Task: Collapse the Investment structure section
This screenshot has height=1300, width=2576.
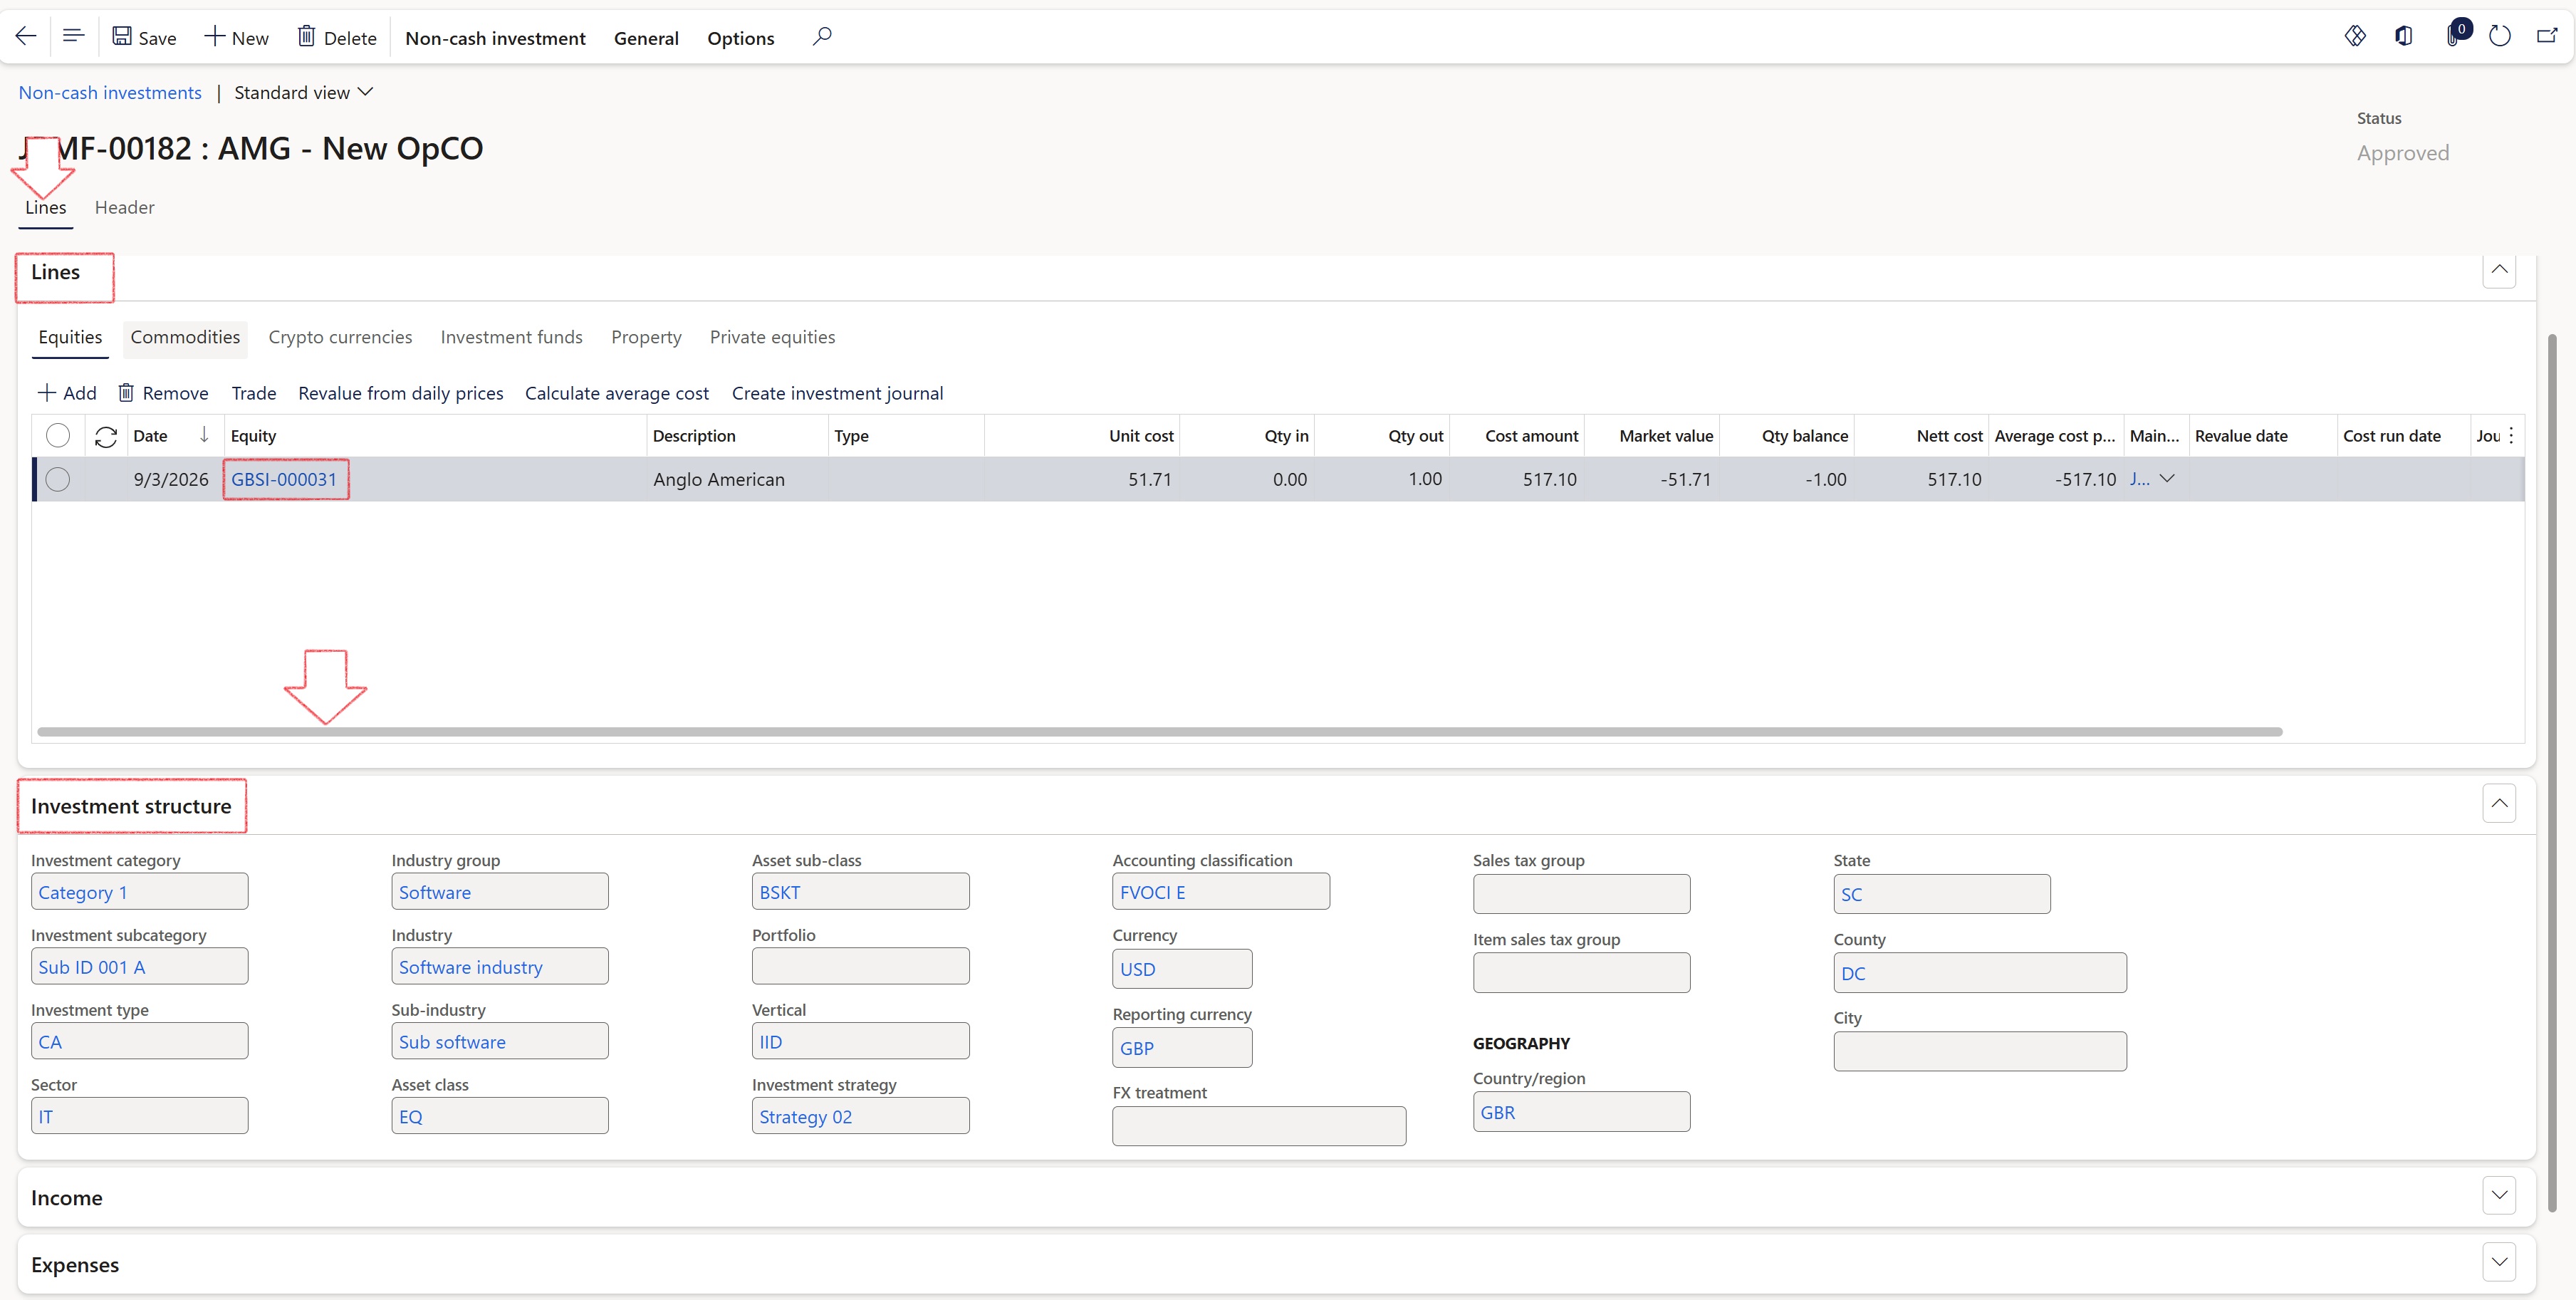Action: [x=2499, y=804]
